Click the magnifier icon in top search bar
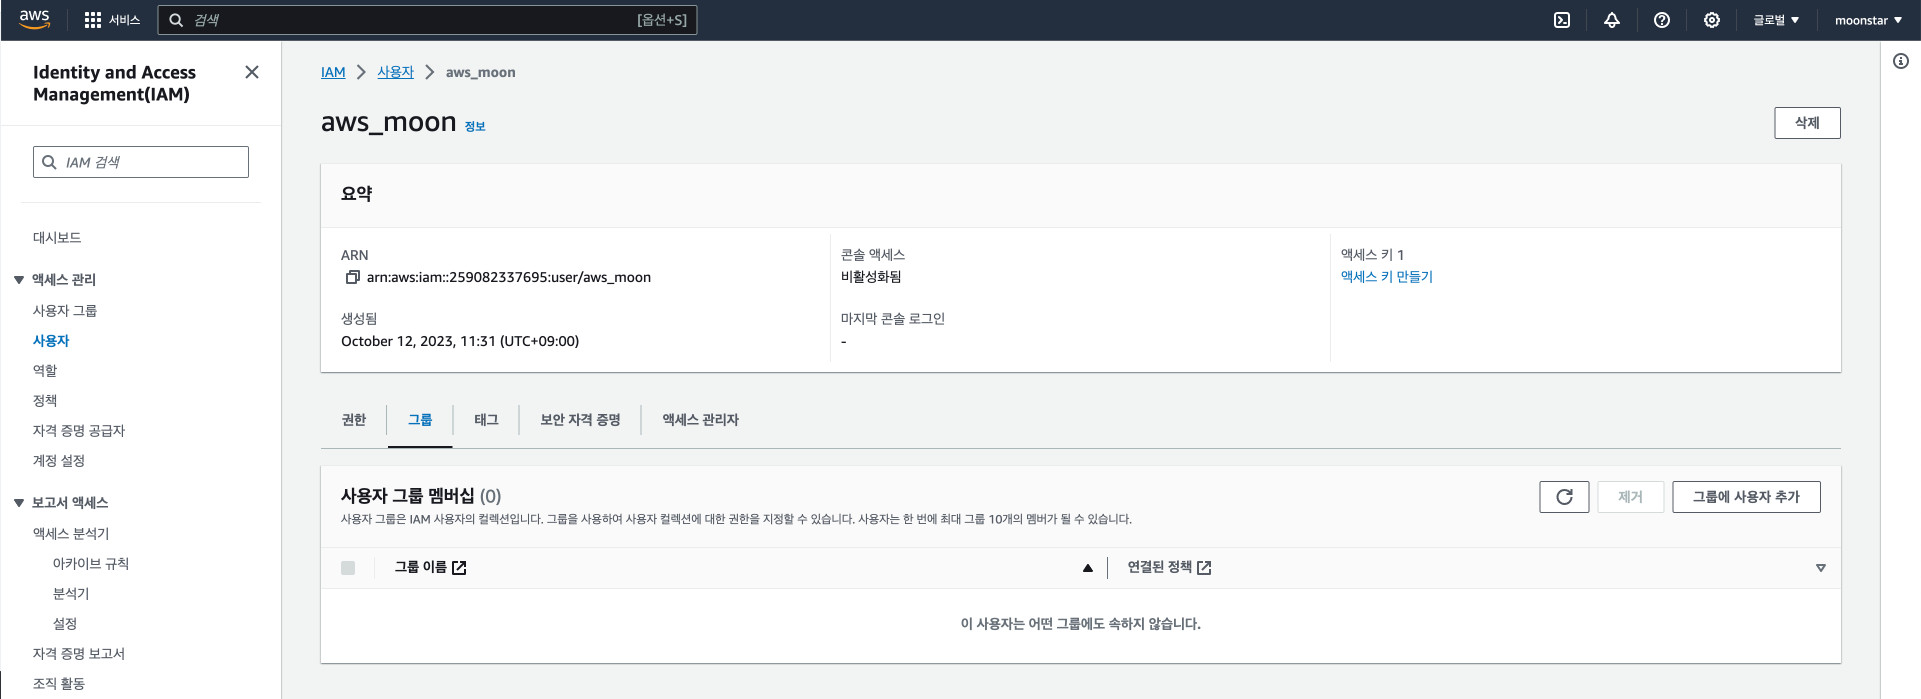Screen dimensions: 1921x699 tap(176, 20)
